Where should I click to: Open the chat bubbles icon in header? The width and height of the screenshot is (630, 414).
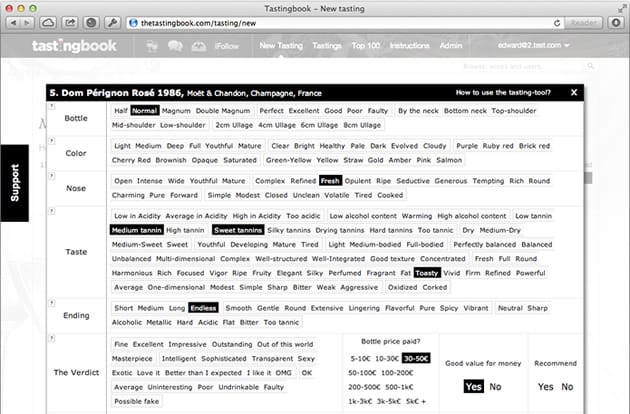[x=175, y=46]
